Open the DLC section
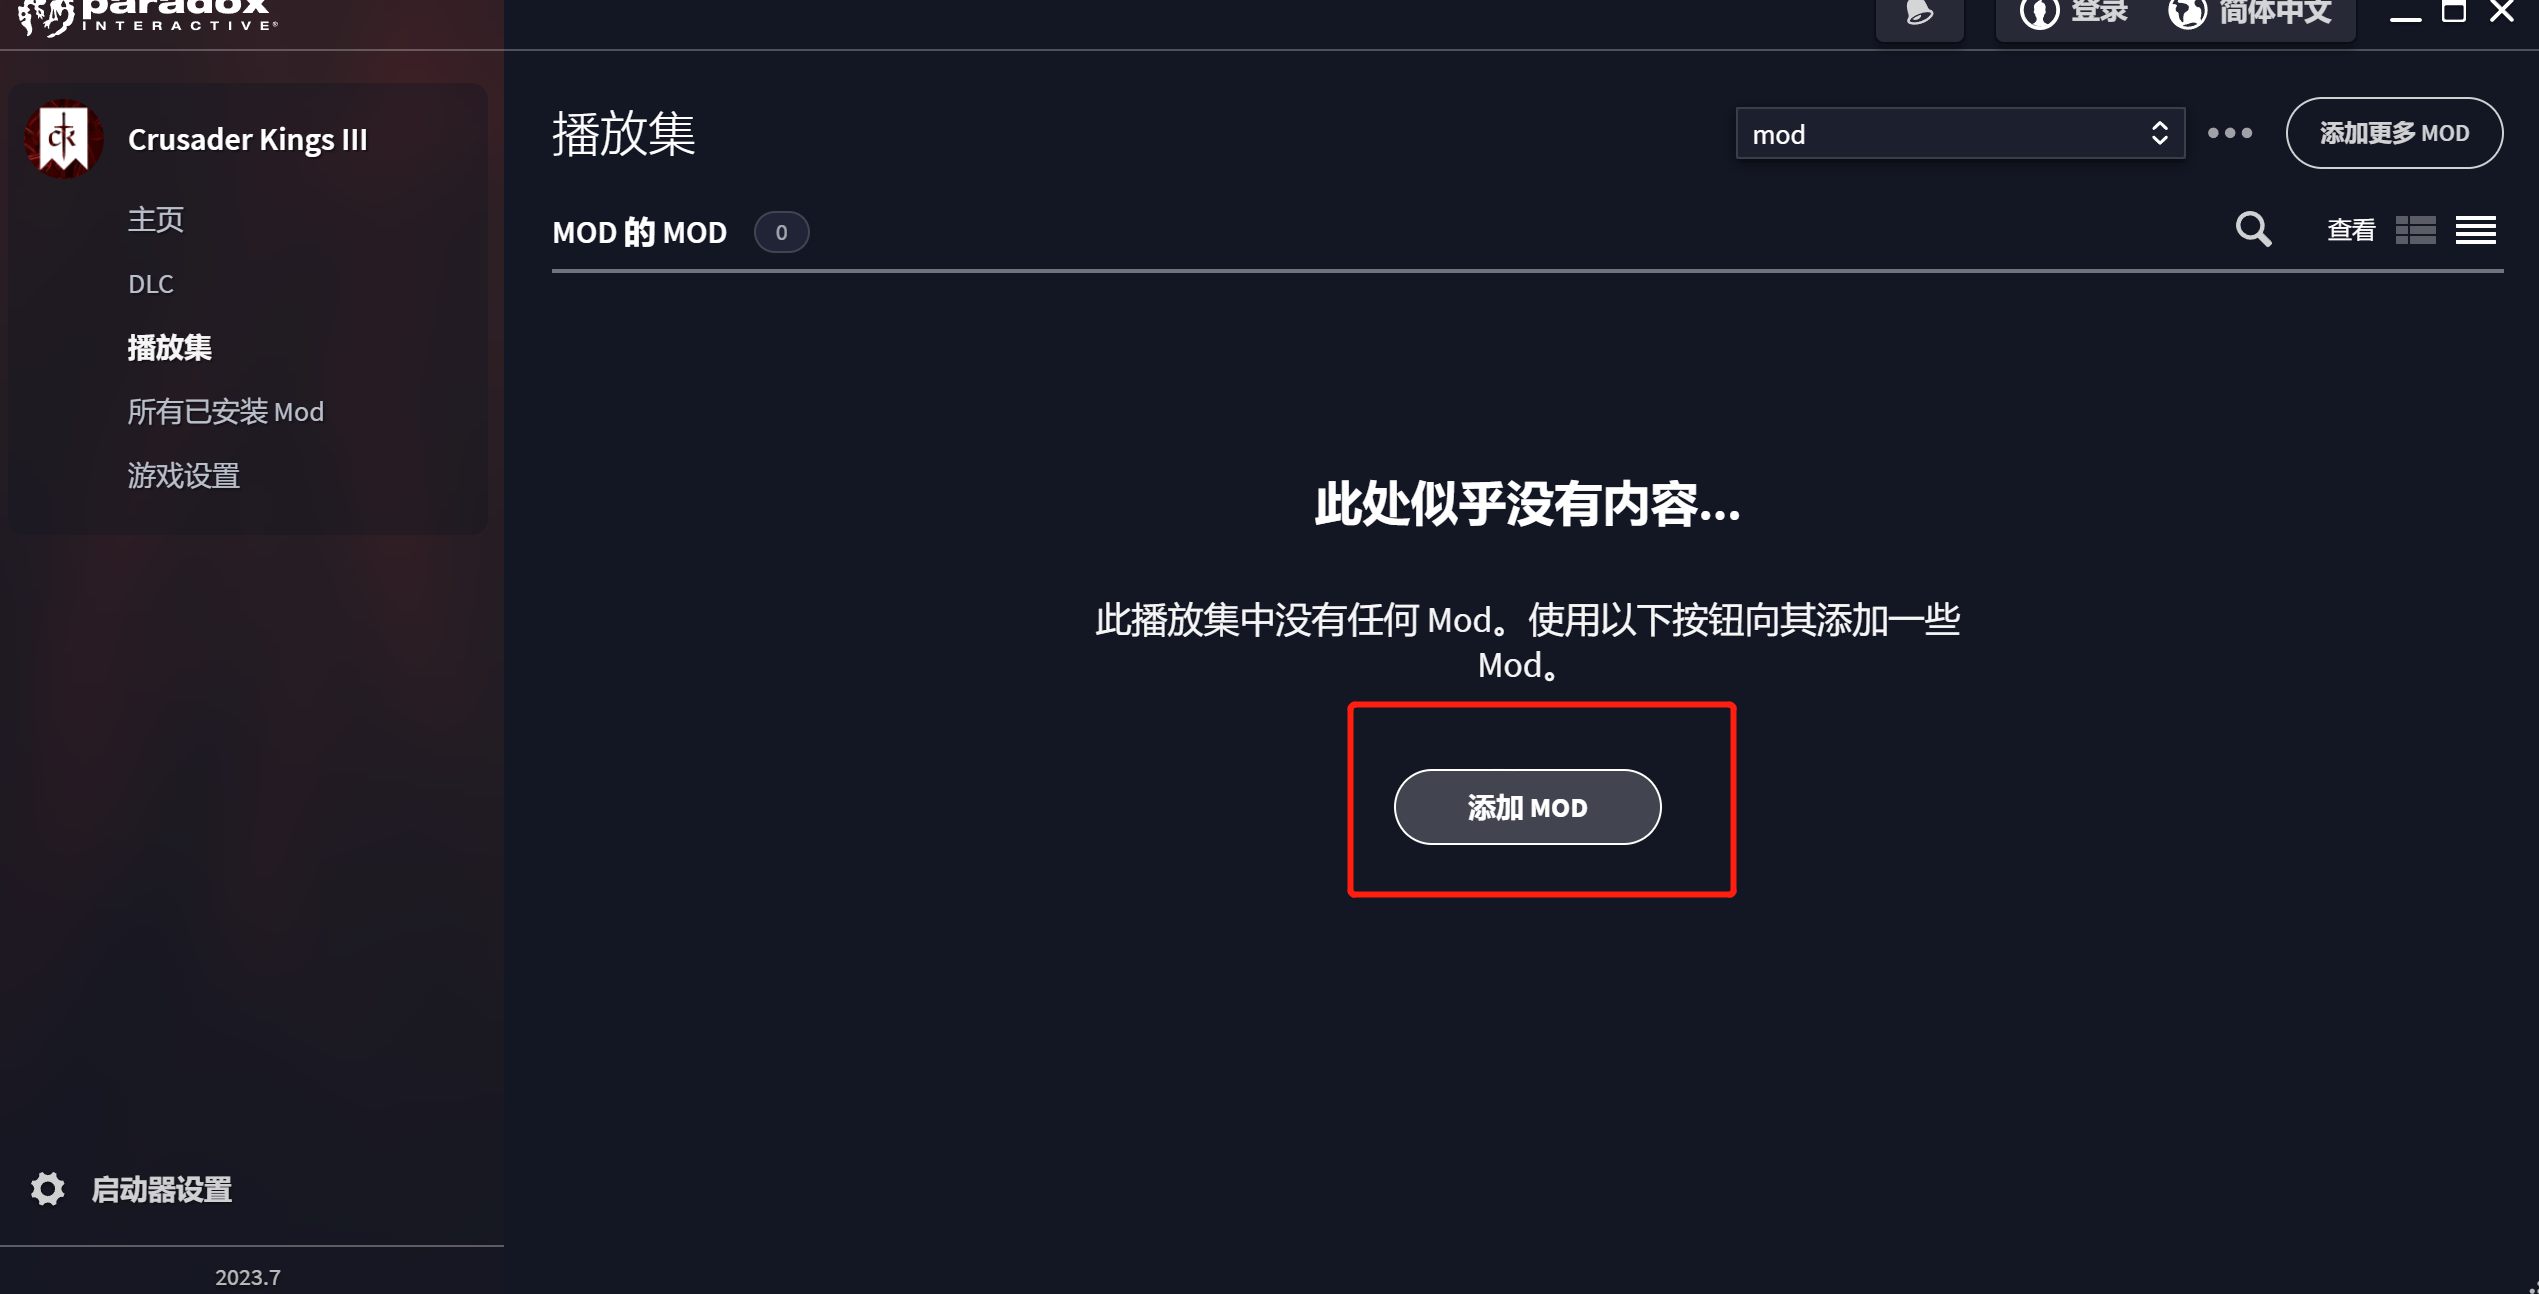Screen dimensions: 2539x1294 [151, 284]
